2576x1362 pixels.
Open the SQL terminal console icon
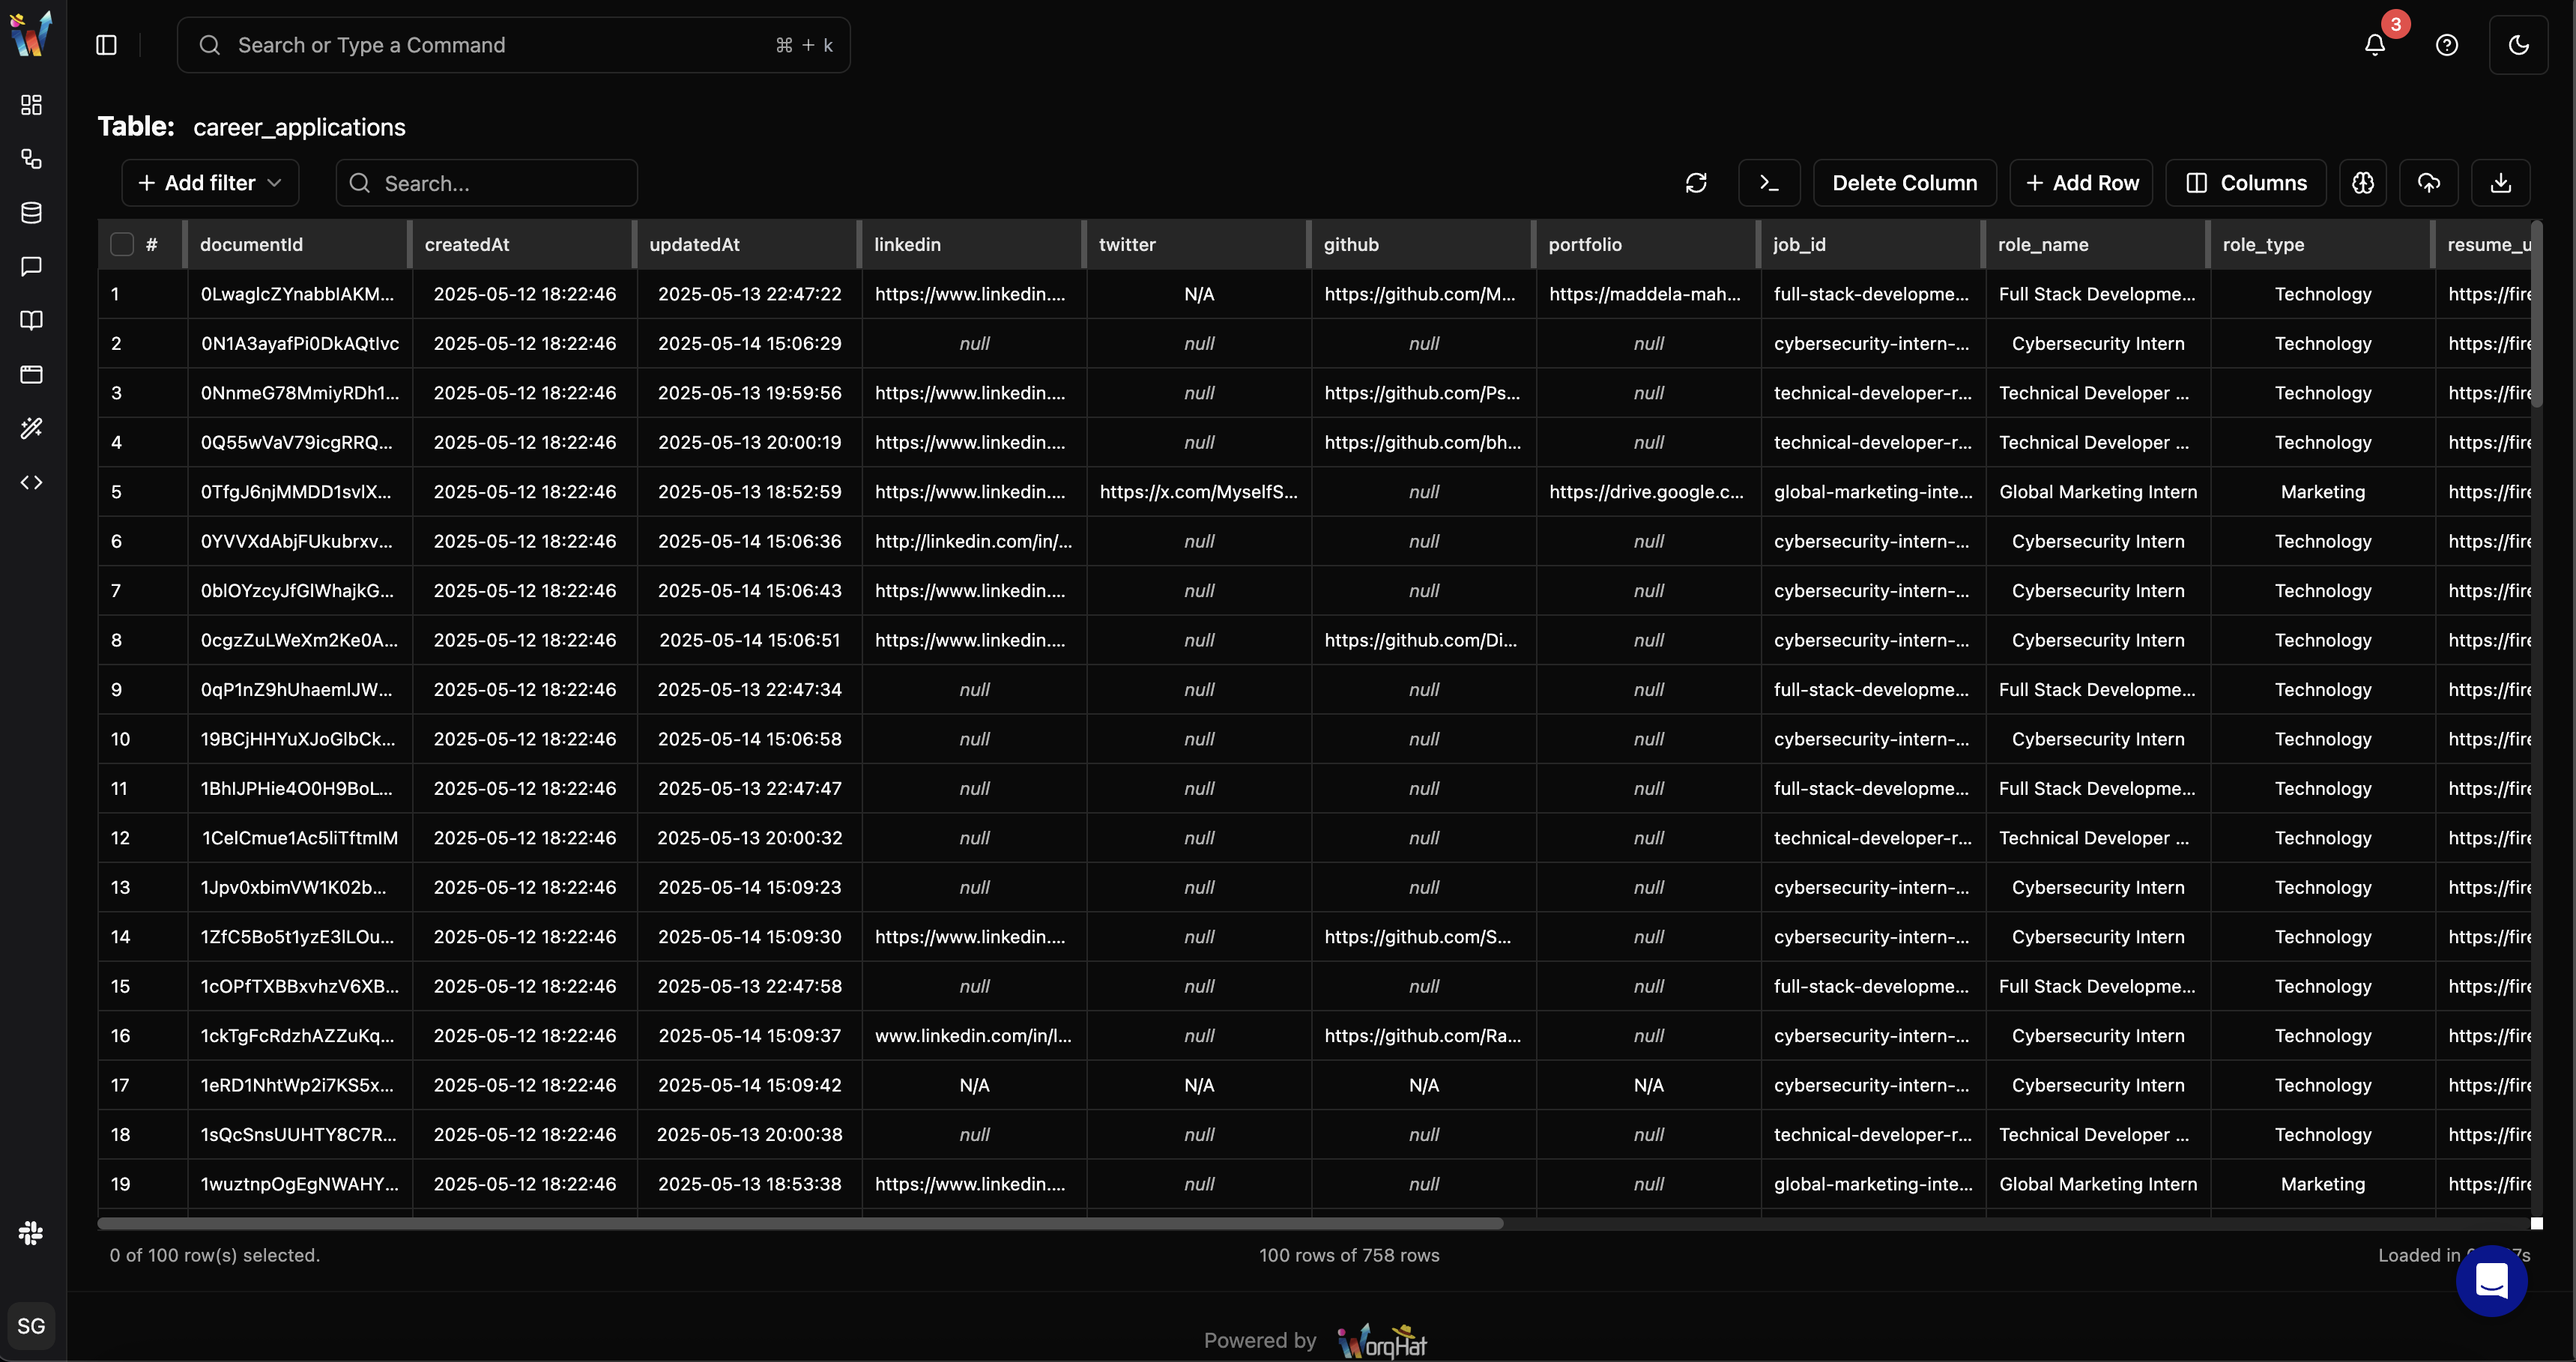(x=1769, y=183)
